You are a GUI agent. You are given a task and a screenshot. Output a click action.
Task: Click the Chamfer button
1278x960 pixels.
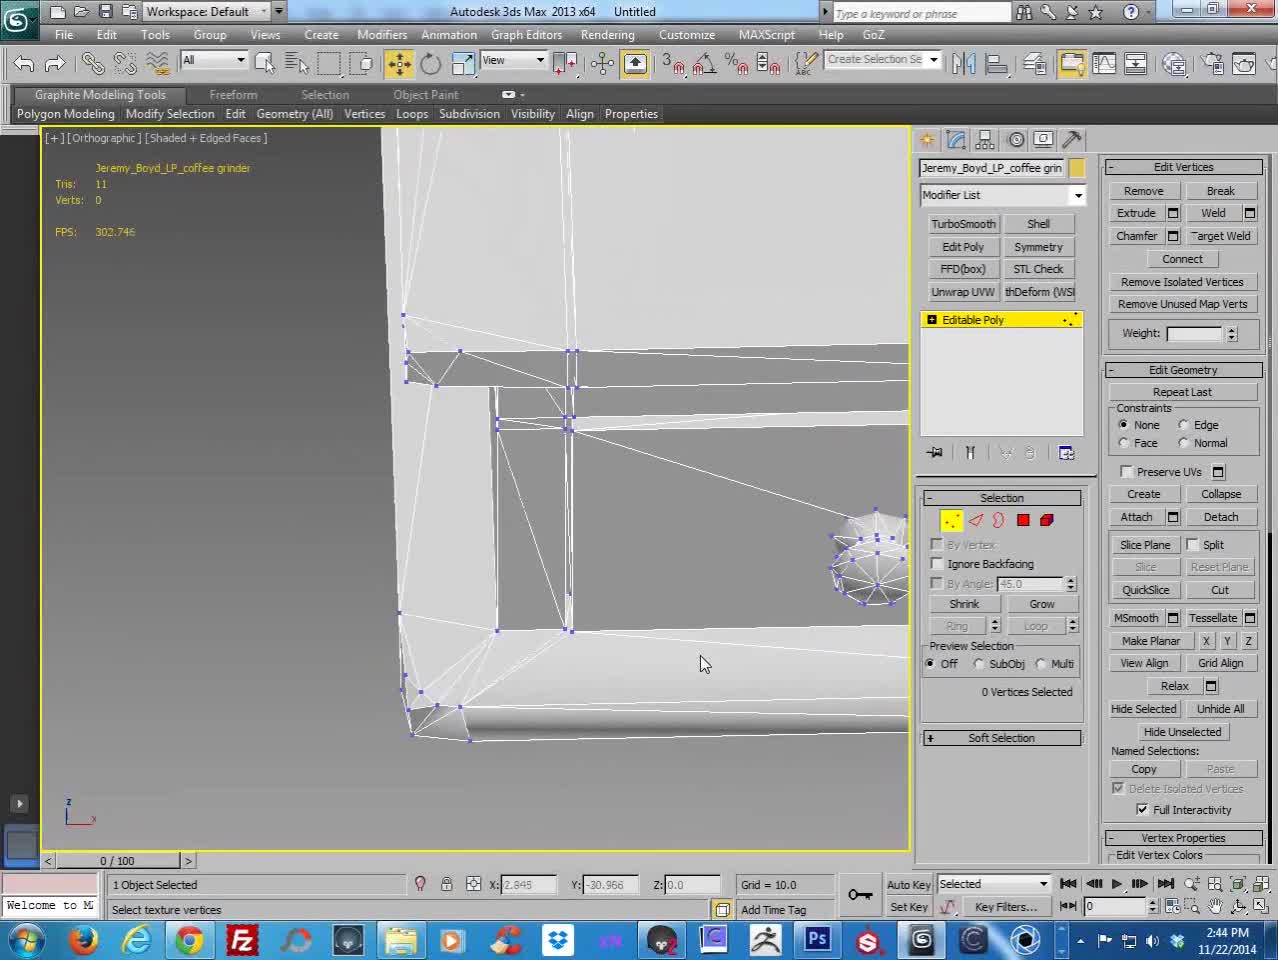click(1136, 236)
